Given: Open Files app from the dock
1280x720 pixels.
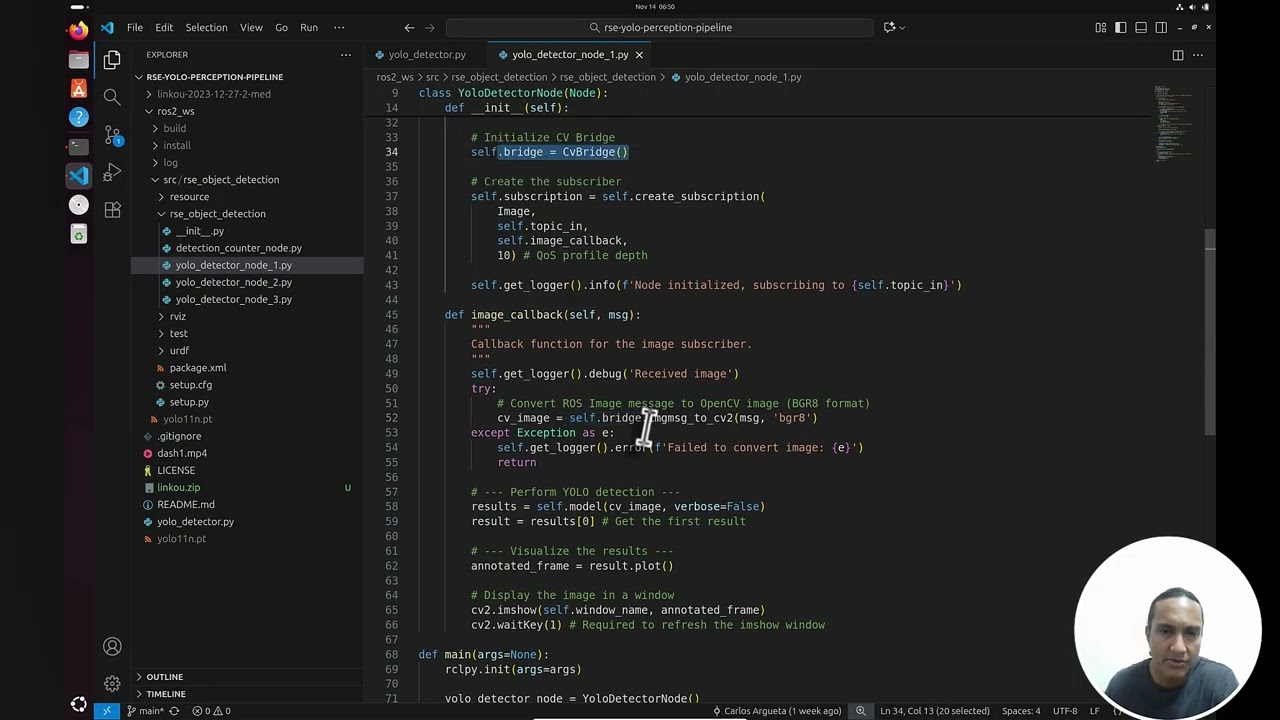Looking at the screenshot, I should click(x=78, y=60).
